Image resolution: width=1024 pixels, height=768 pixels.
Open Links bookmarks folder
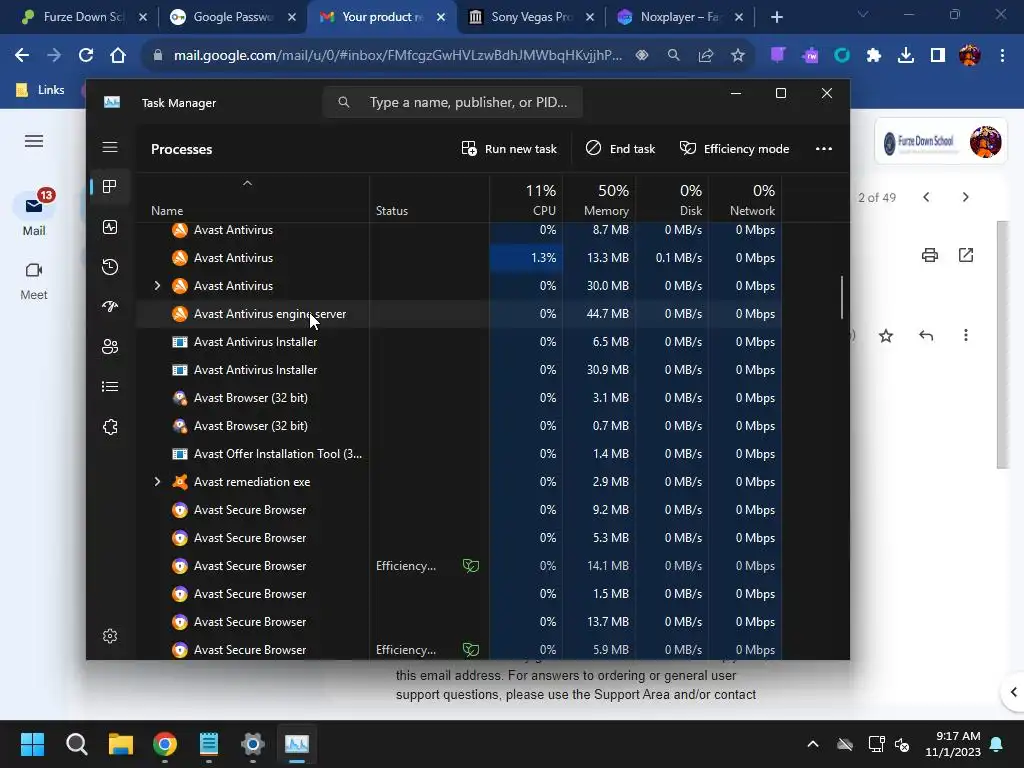click(x=40, y=90)
